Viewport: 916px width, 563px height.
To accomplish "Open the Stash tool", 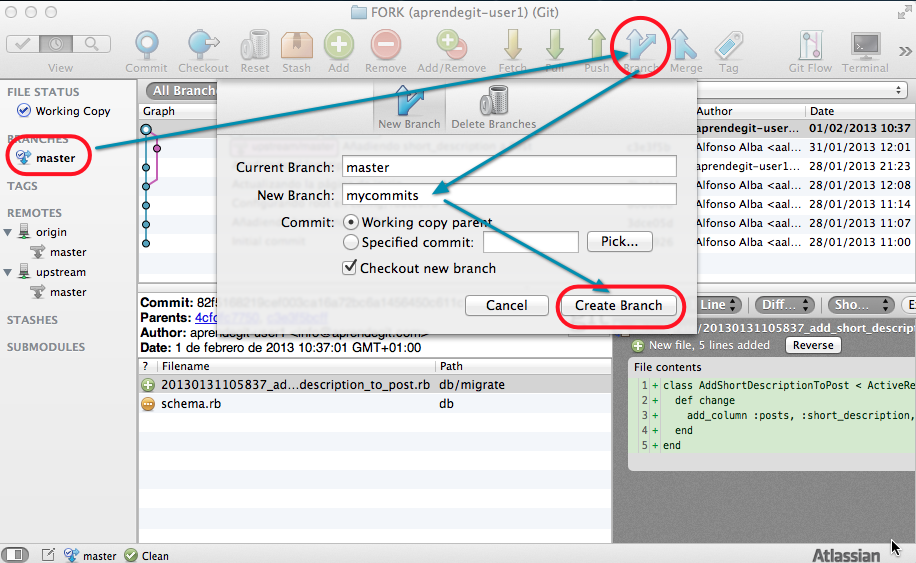I will pyautogui.click(x=296, y=45).
